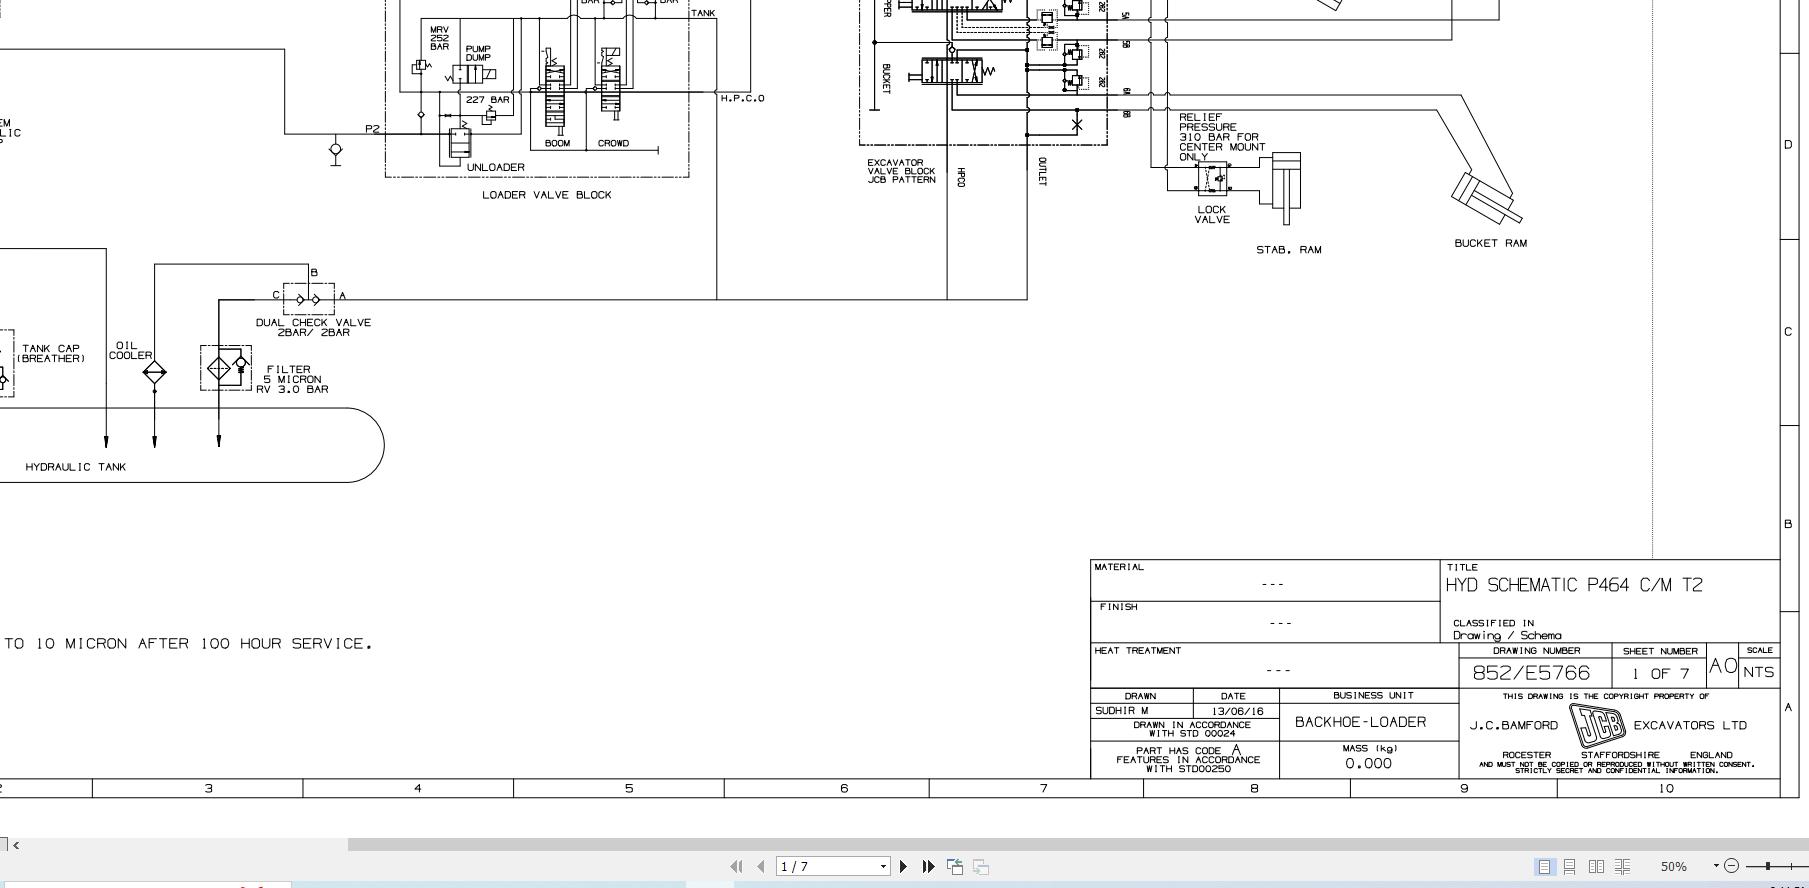Click the H.P.C.O label
This screenshot has height=888, width=1809.
point(742,98)
